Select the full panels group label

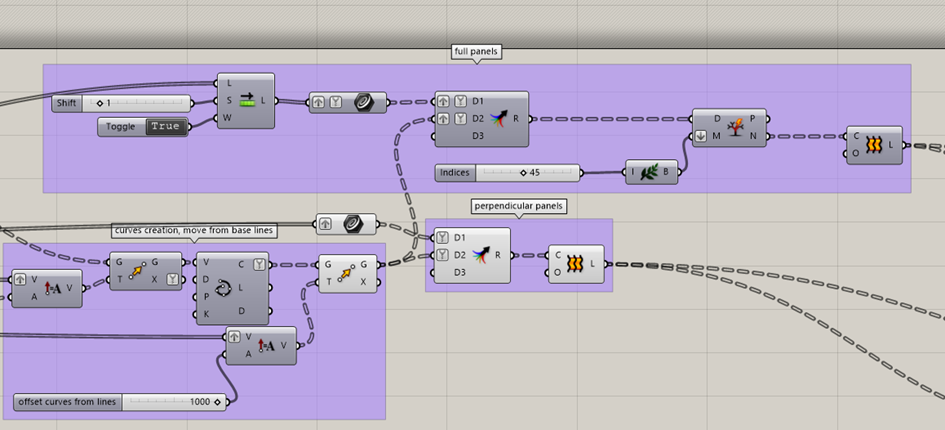coord(476,52)
